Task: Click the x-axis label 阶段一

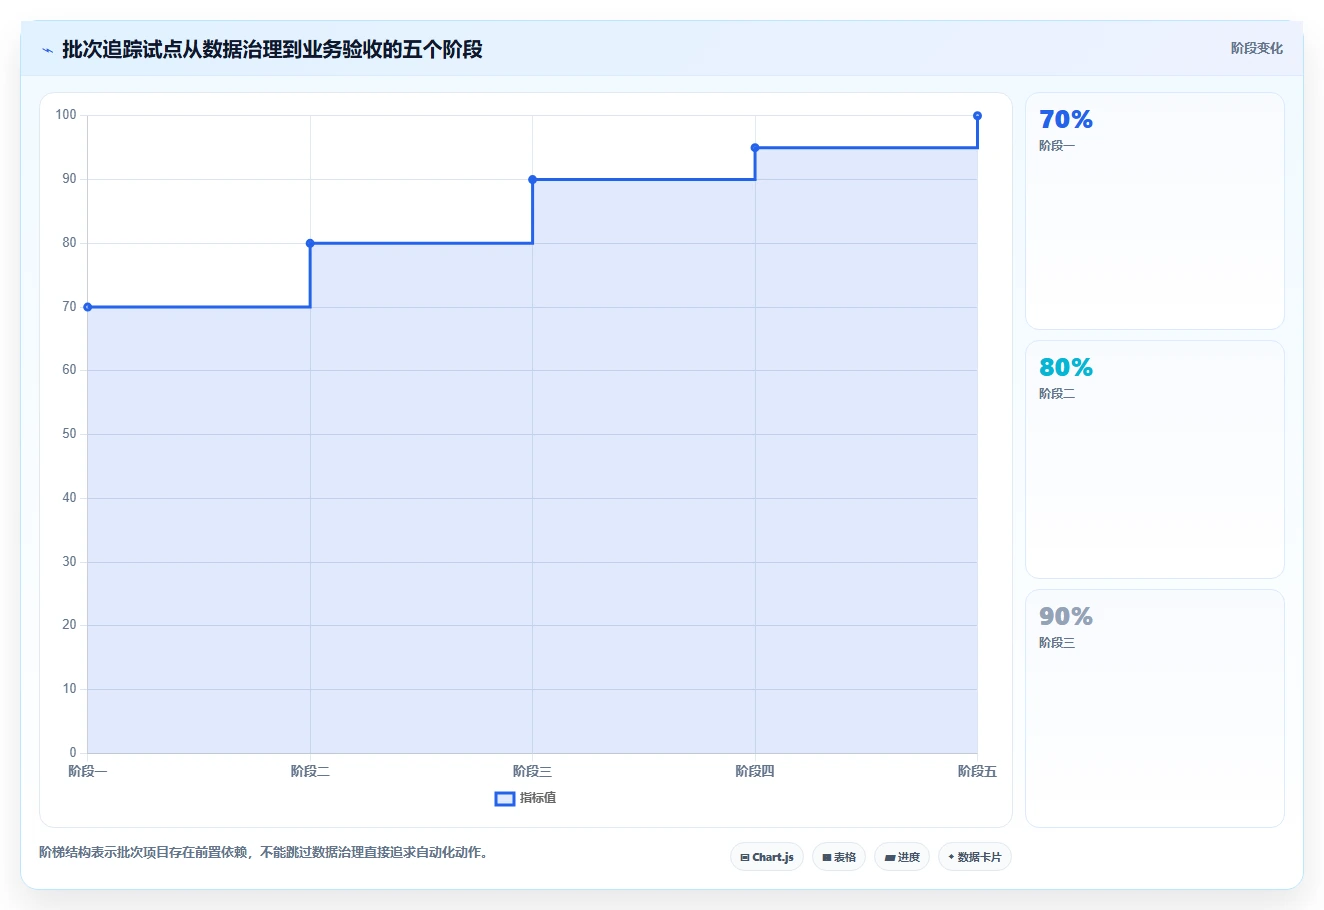Action: click(88, 771)
